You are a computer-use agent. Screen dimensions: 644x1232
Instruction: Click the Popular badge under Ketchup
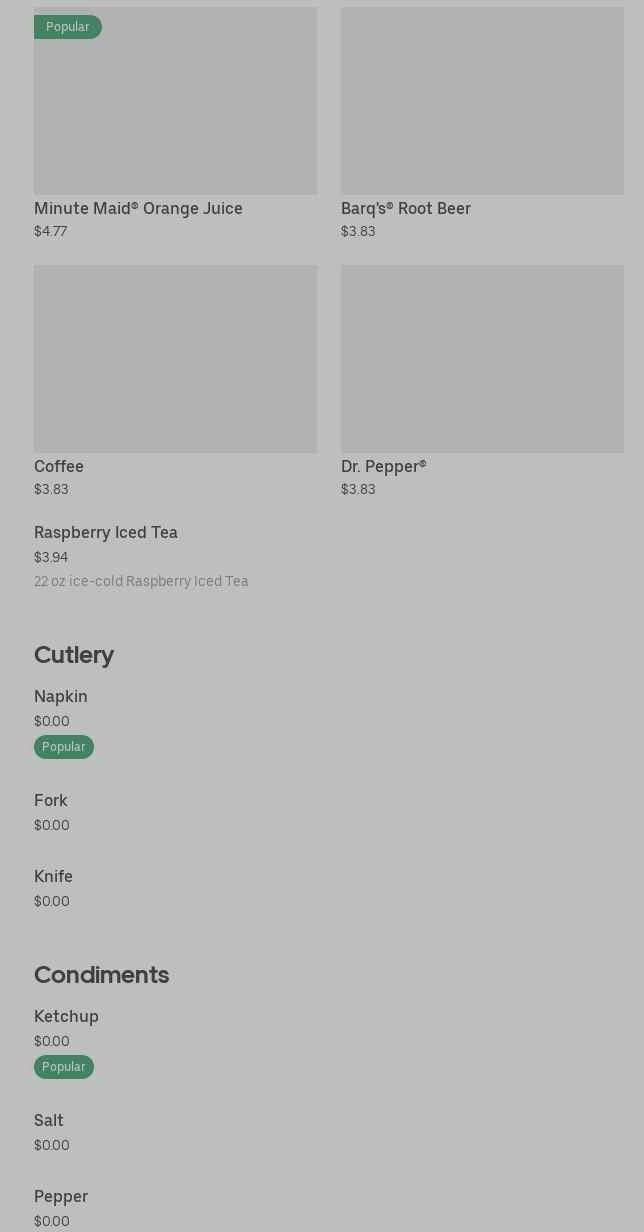coord(64,1067)
